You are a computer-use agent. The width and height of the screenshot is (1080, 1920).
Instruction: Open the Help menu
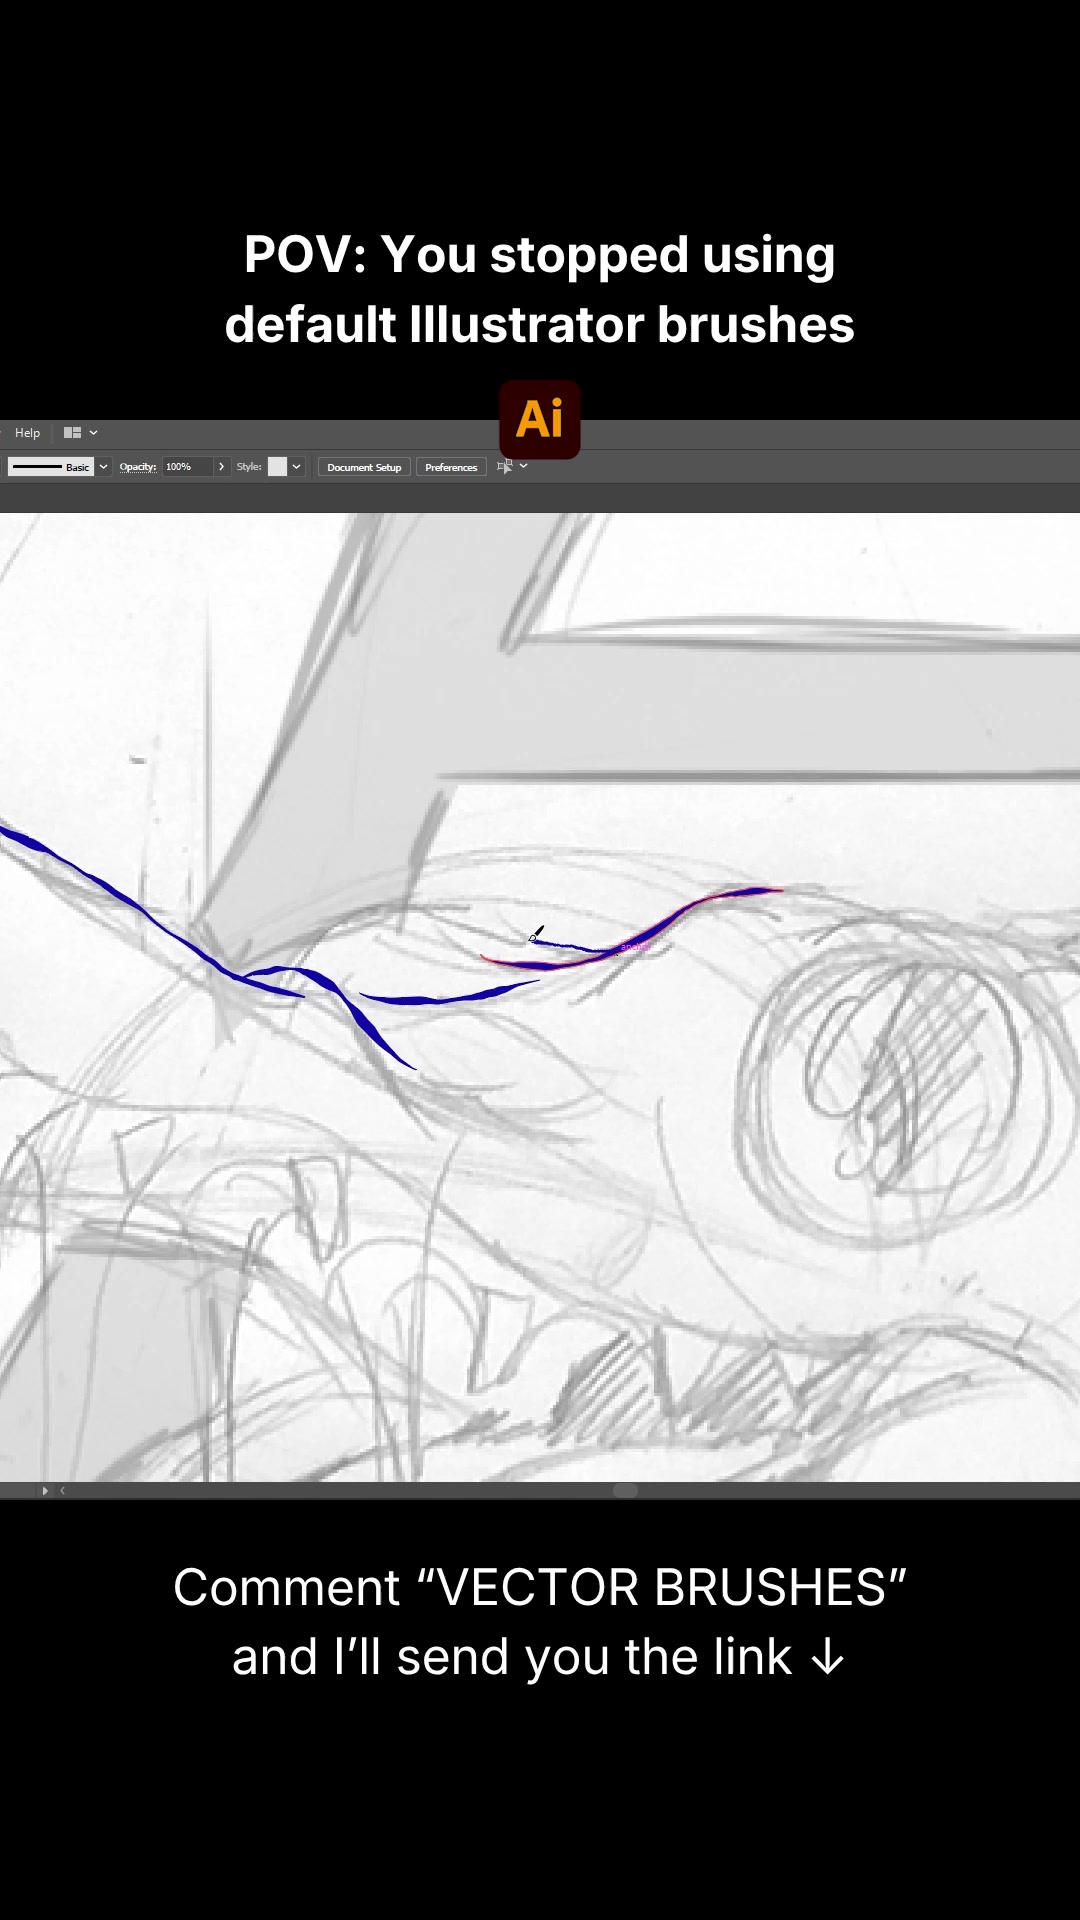[27, 433]
